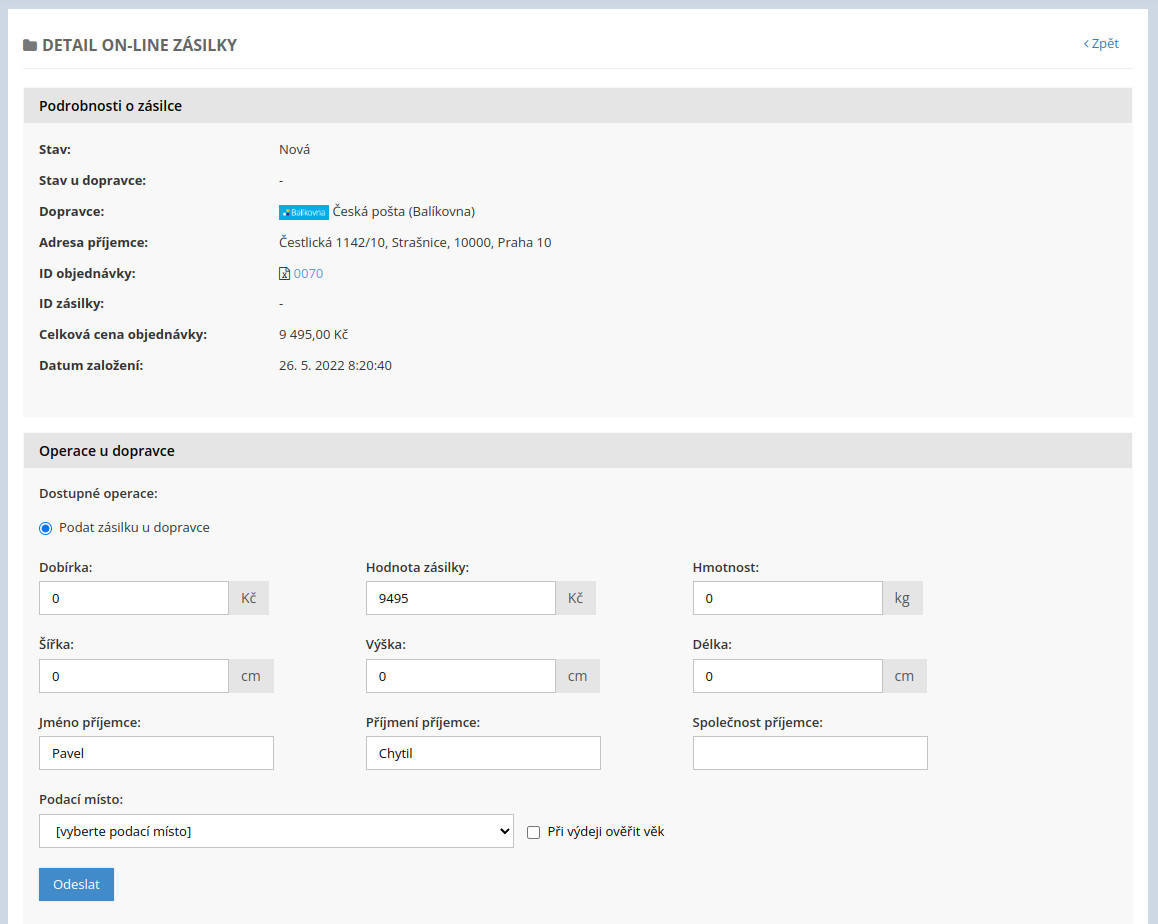Enable the Při výdeji ověřit věk checkbox

click(533, 832)
